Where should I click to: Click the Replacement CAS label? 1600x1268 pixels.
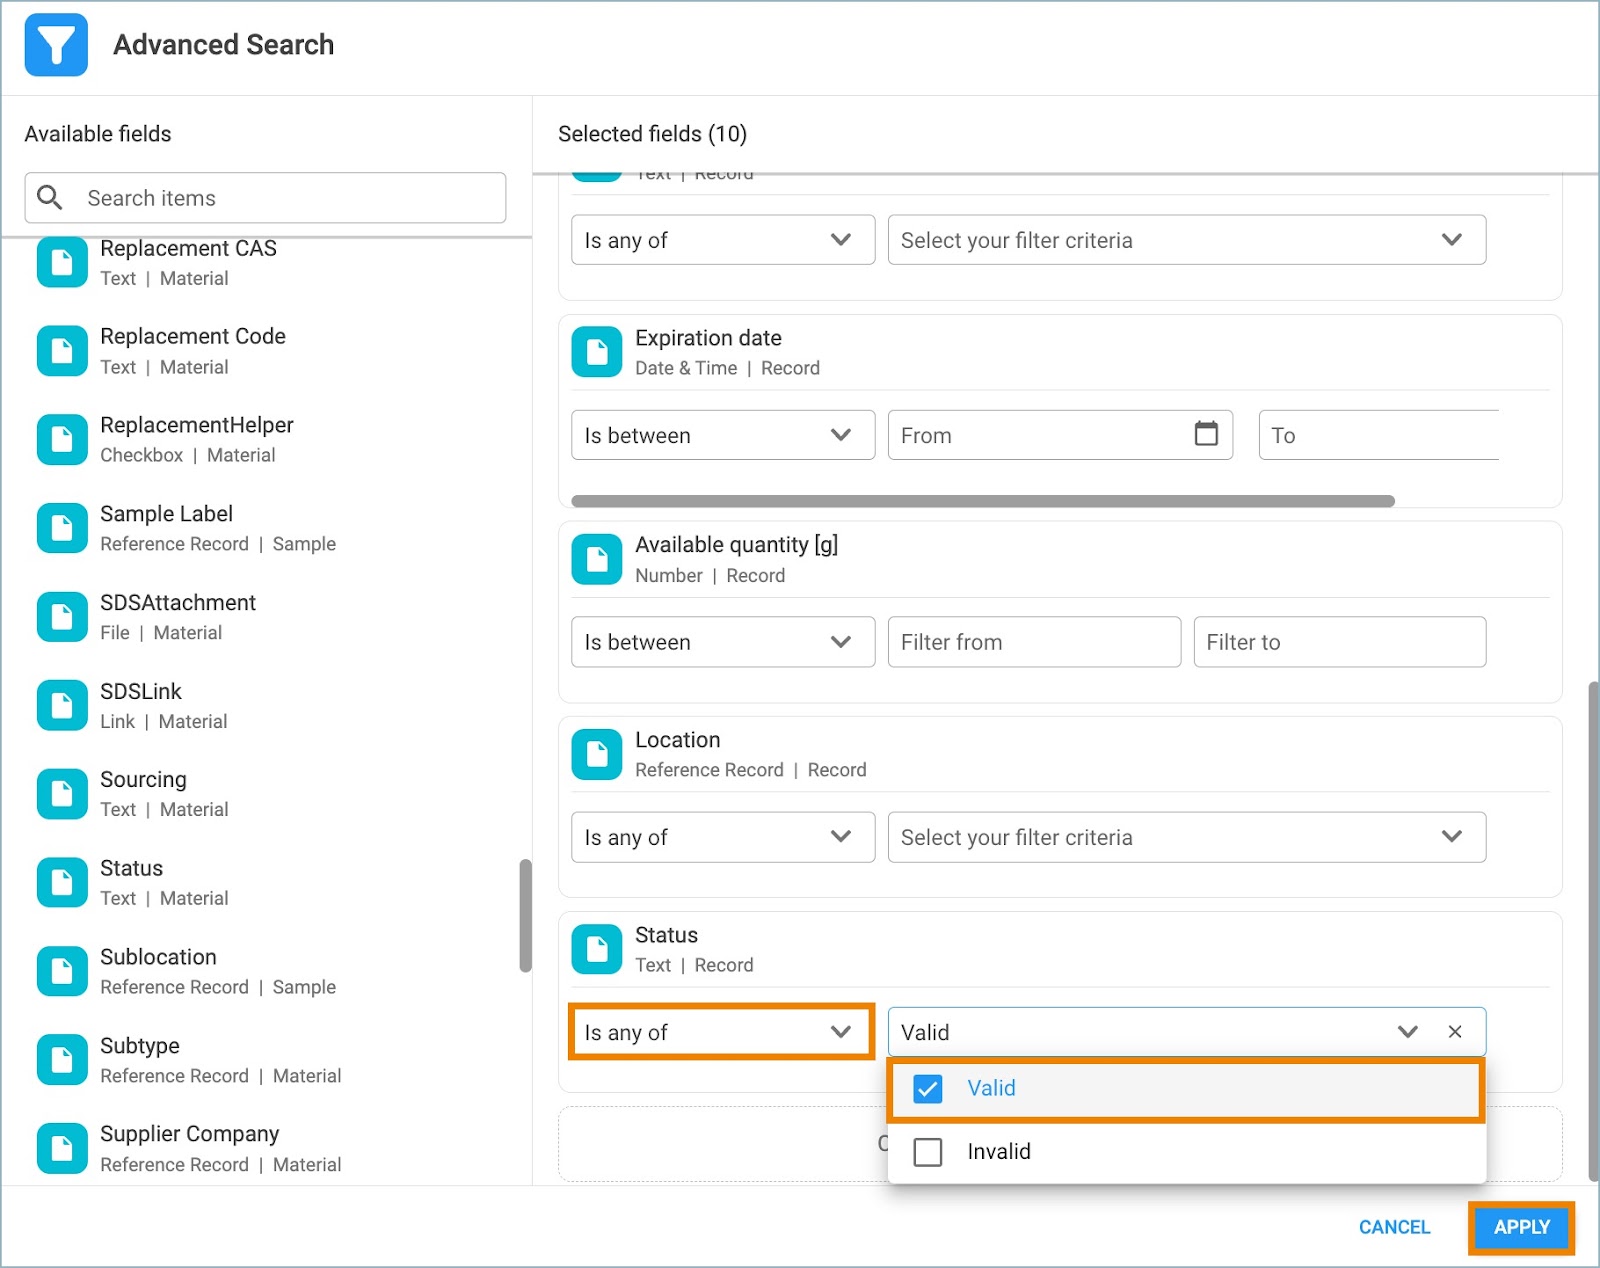(188, 248)
